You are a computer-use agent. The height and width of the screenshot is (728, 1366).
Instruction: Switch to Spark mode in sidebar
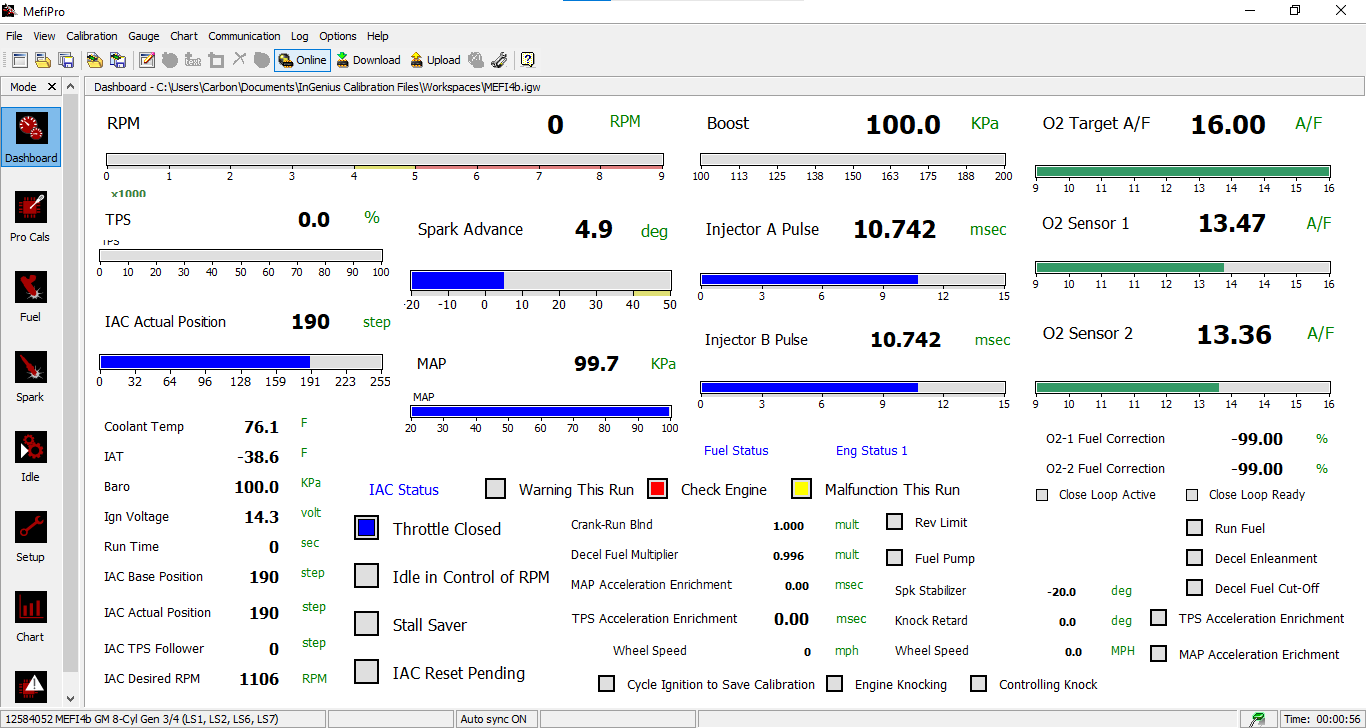pyautogui.click(x=30, y=376)
